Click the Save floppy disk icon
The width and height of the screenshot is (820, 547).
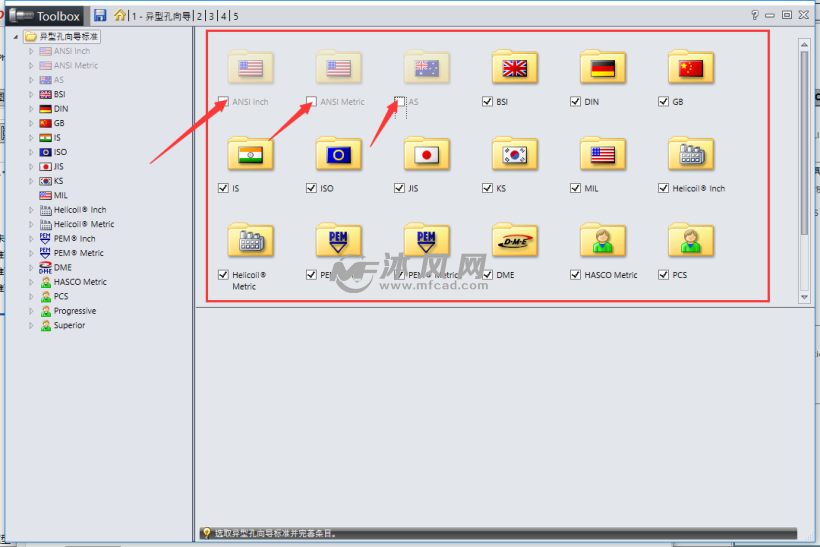[100, 15]
